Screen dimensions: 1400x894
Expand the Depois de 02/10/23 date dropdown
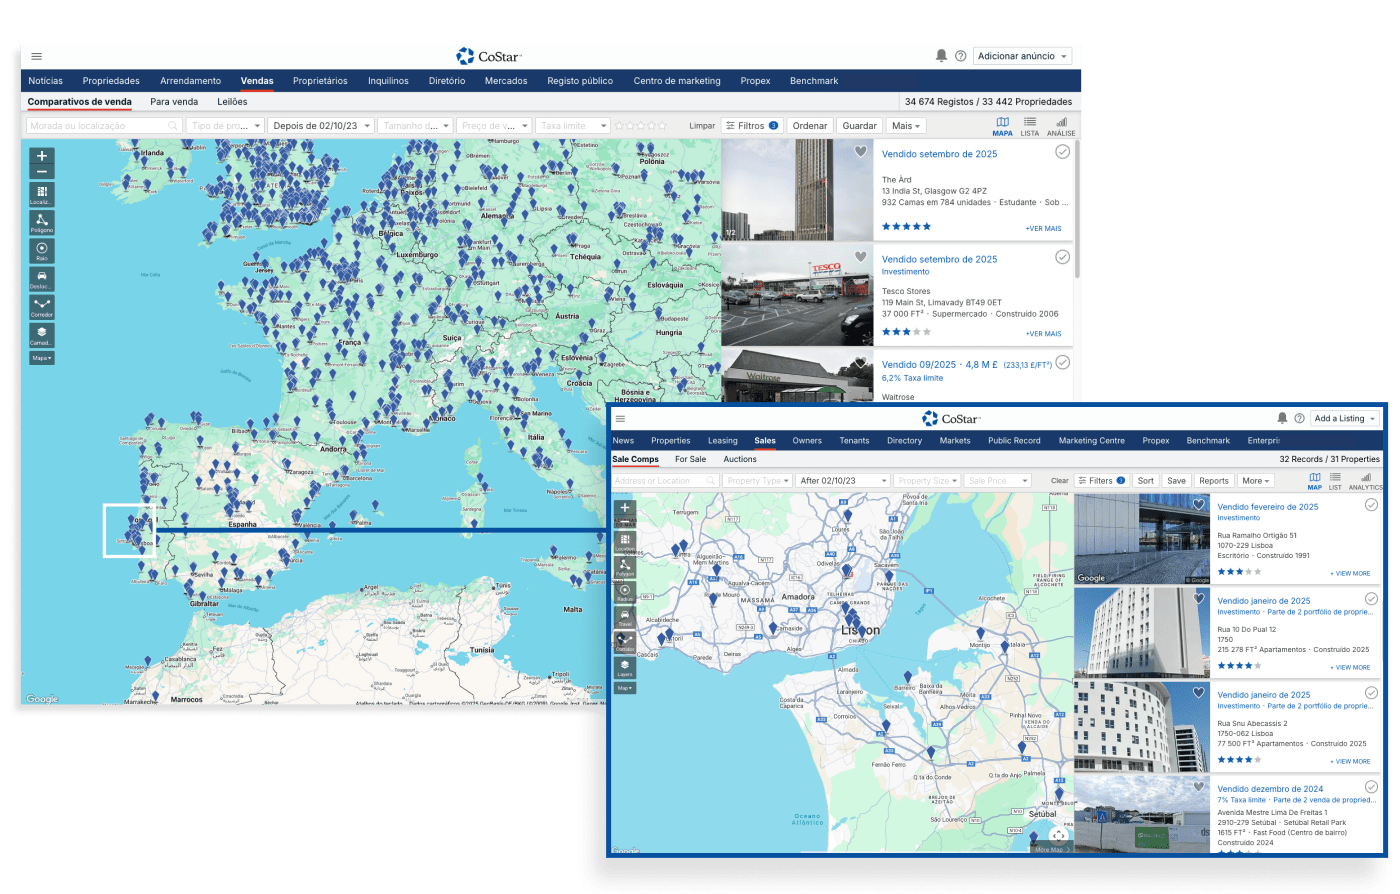[x=320, y=126]
